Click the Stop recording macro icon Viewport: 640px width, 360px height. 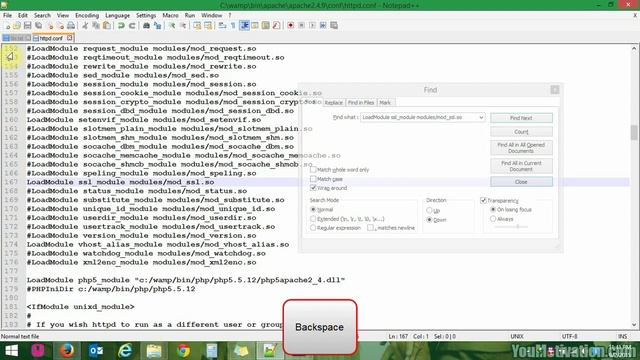coord(302,26)
